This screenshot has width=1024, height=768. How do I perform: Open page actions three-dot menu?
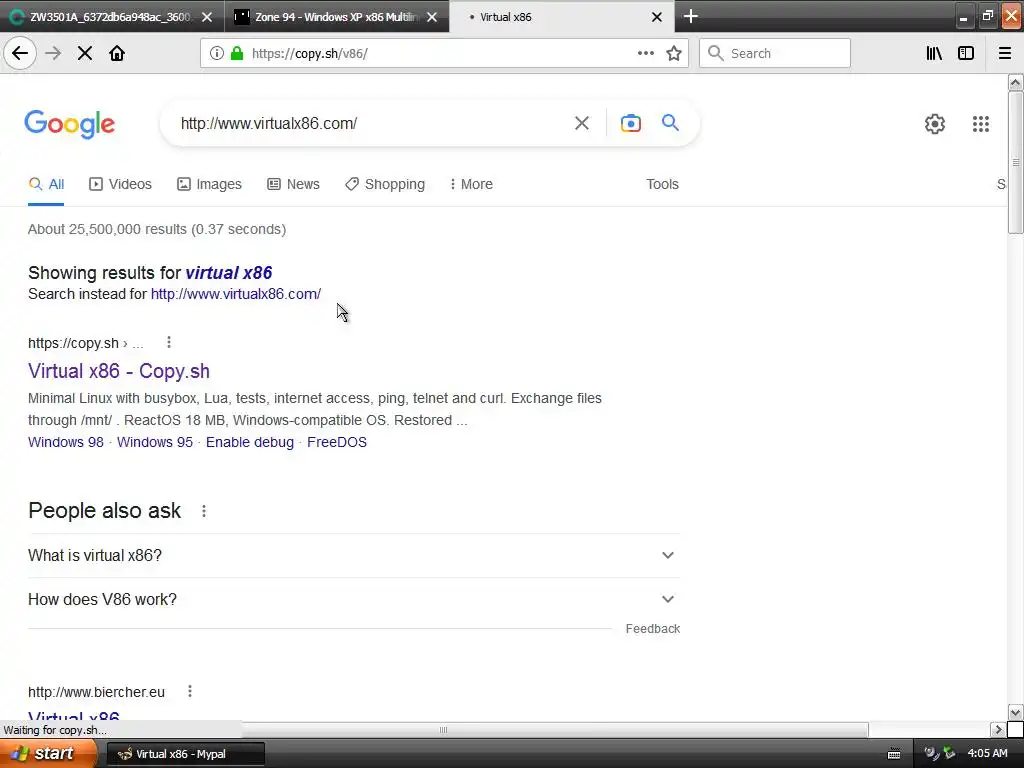pos(645,54)
